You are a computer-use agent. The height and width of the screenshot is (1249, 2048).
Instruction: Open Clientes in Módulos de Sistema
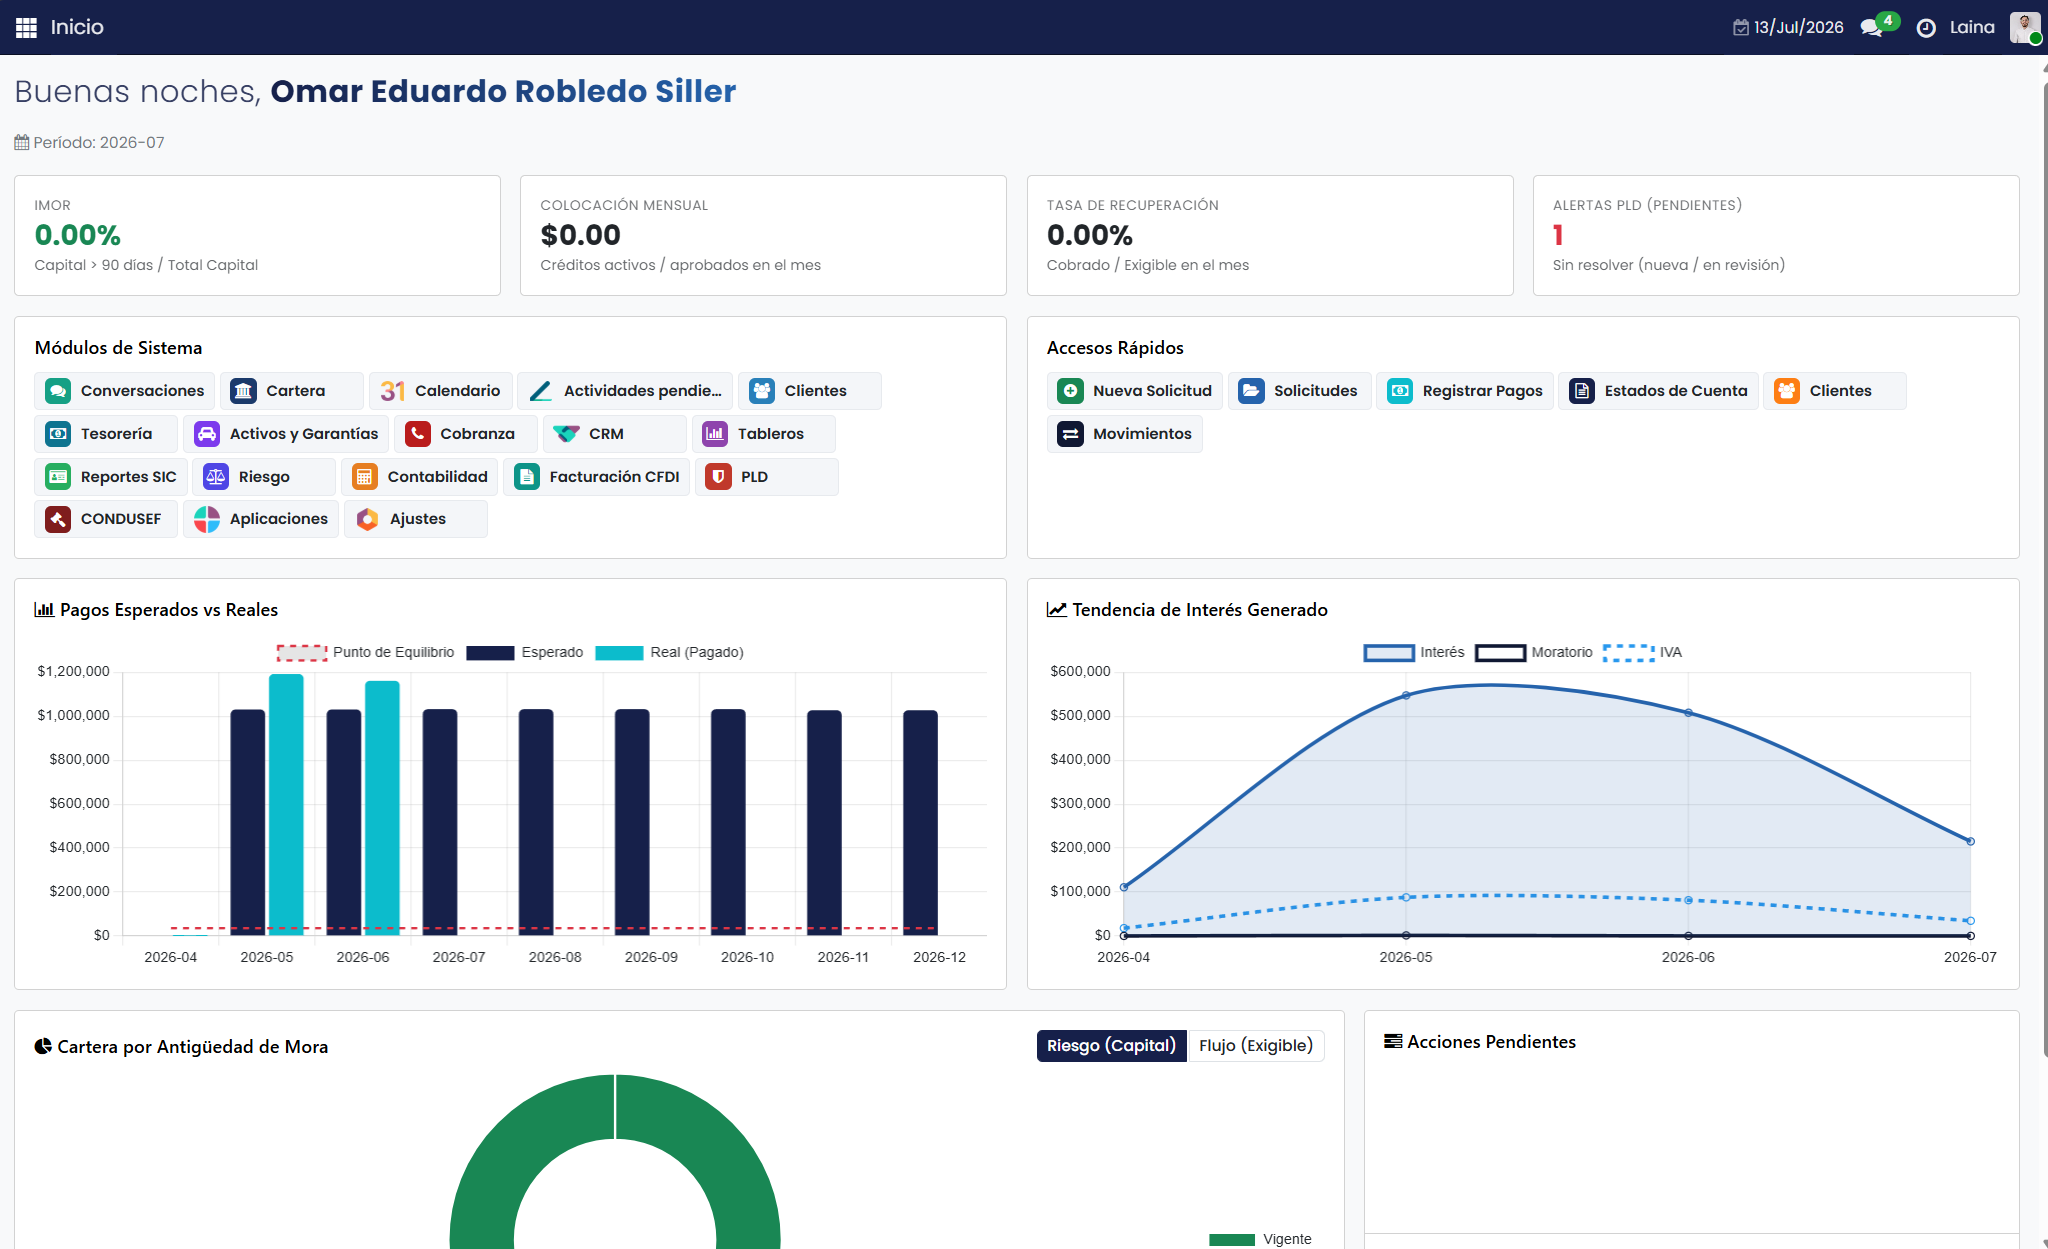click(x=809, y=391)
